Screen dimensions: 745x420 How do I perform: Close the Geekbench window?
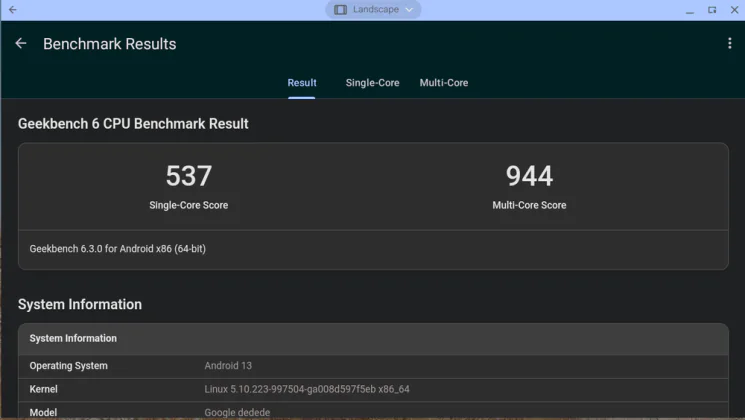pyautogui.click(x=734, y=10)
